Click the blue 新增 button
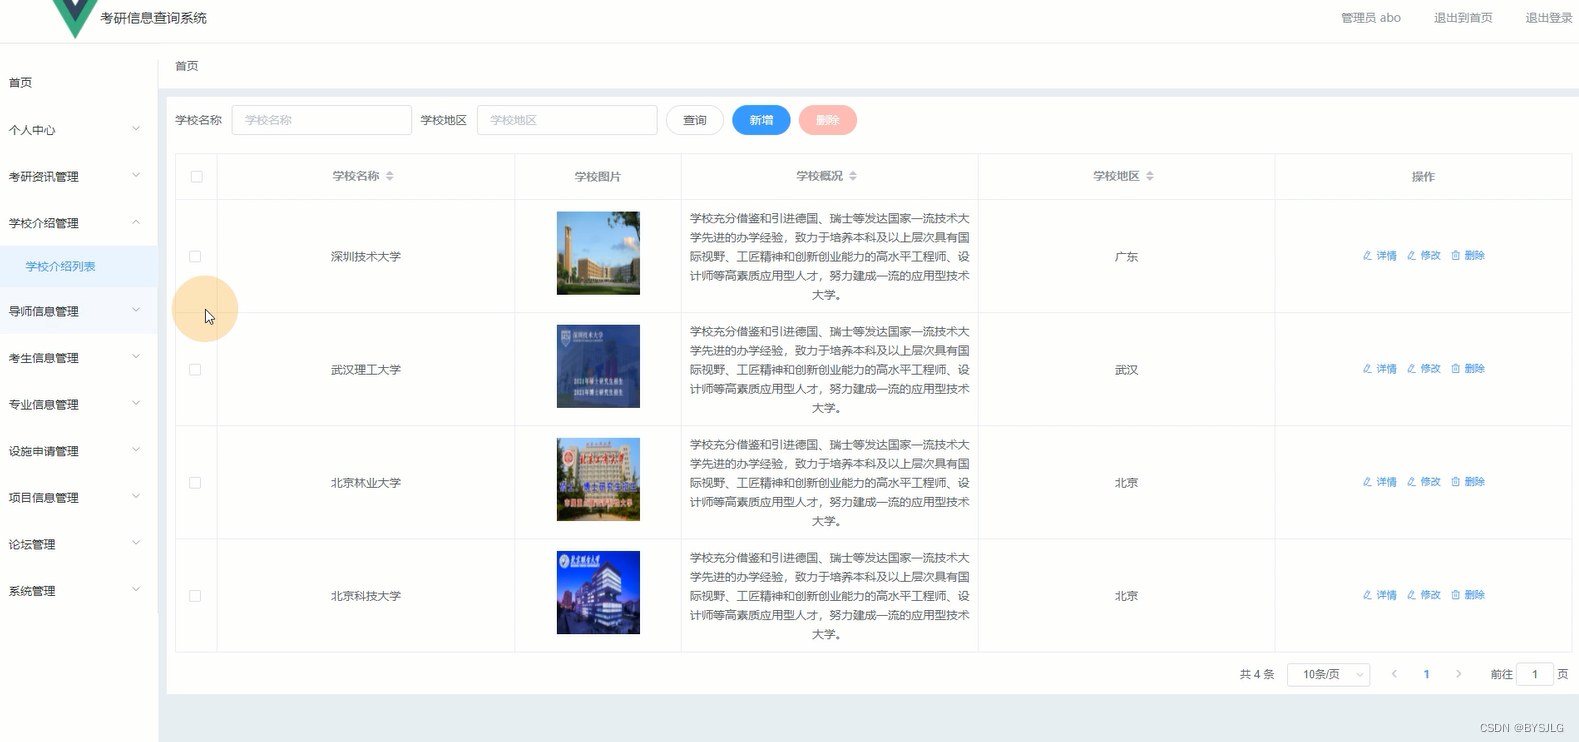1579x742 pixels. [761, 120]
